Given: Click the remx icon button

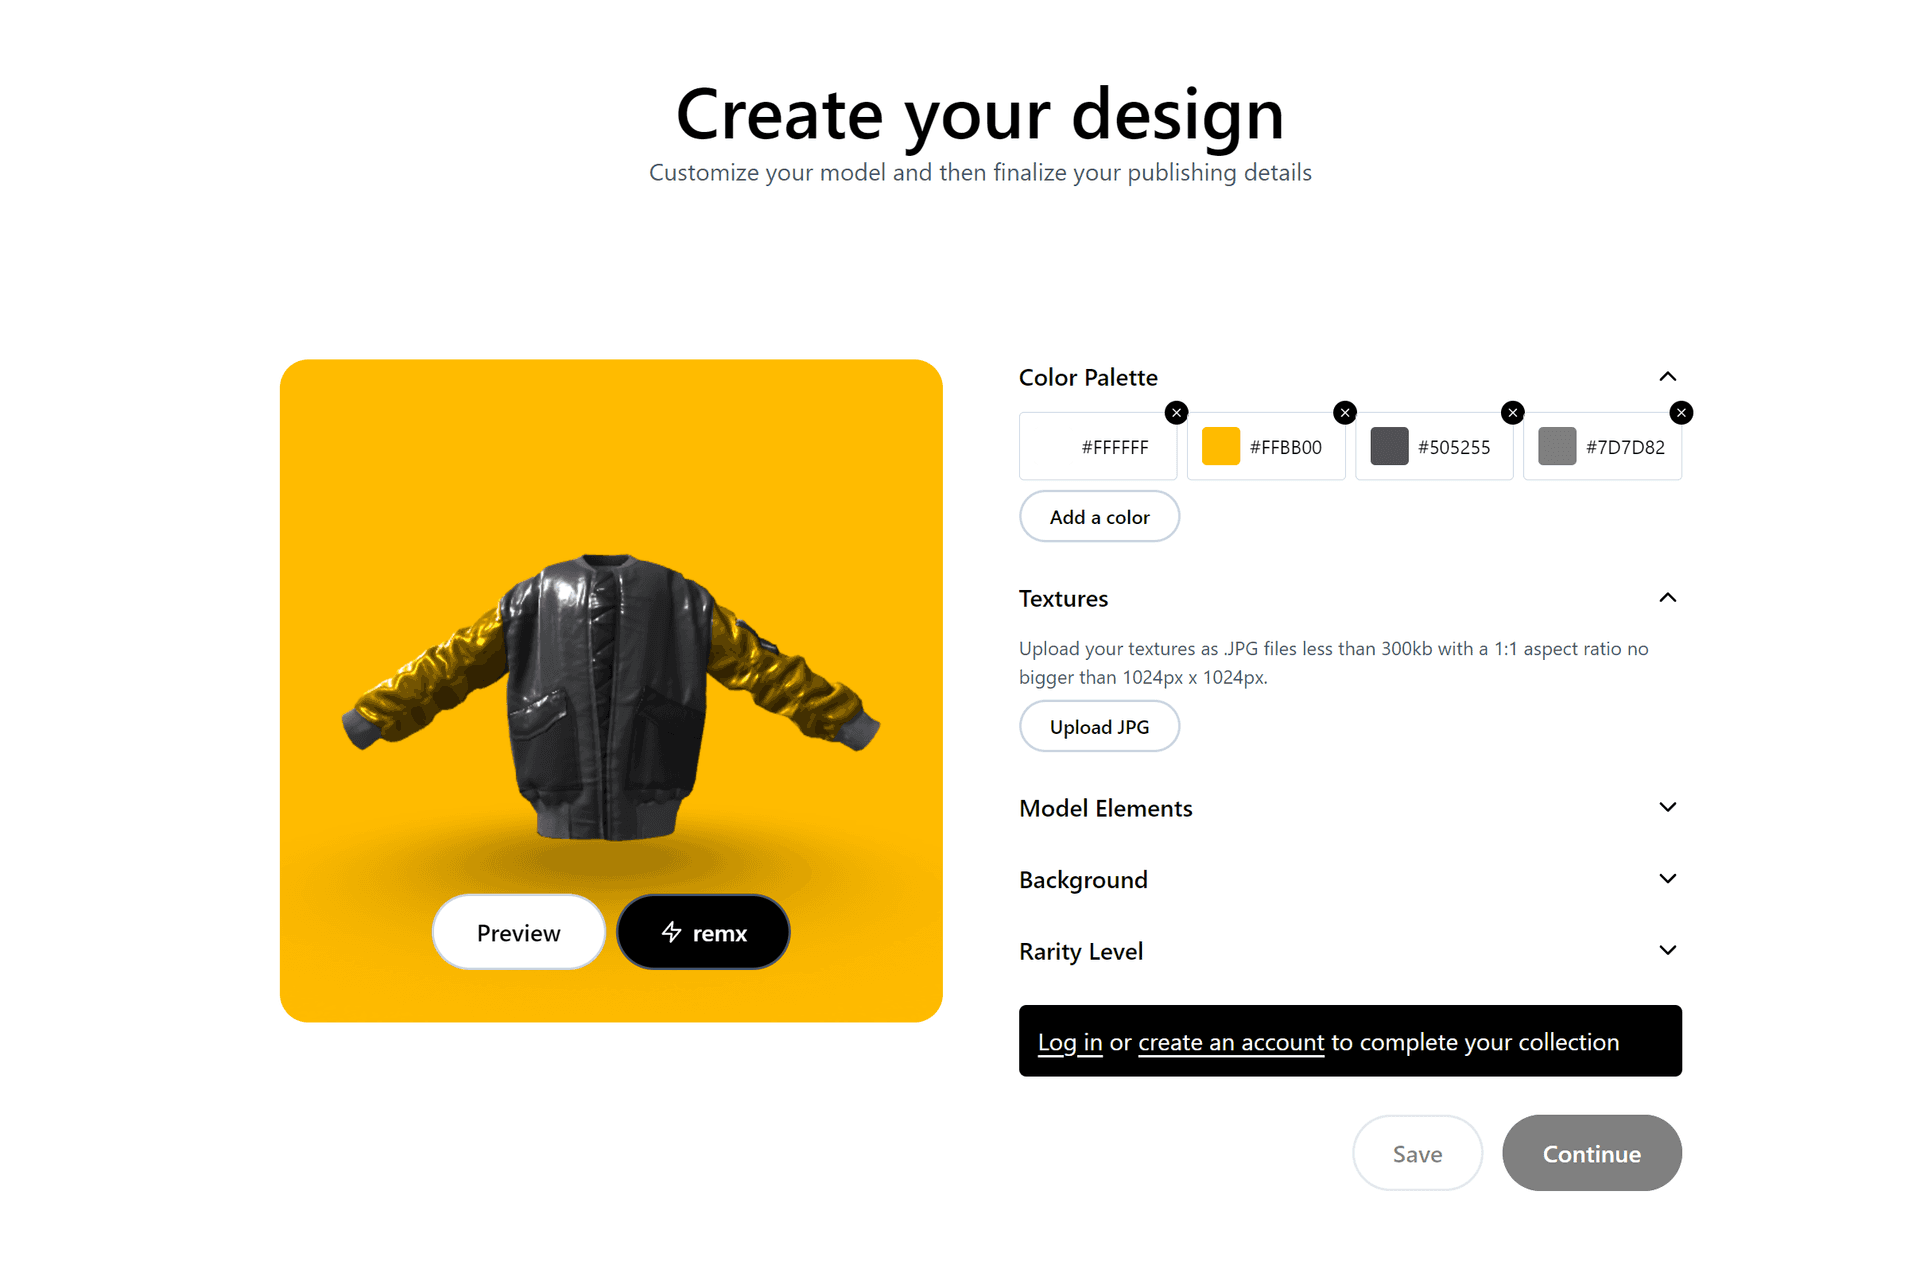Looking at the screenshot, I should point(700,933).
